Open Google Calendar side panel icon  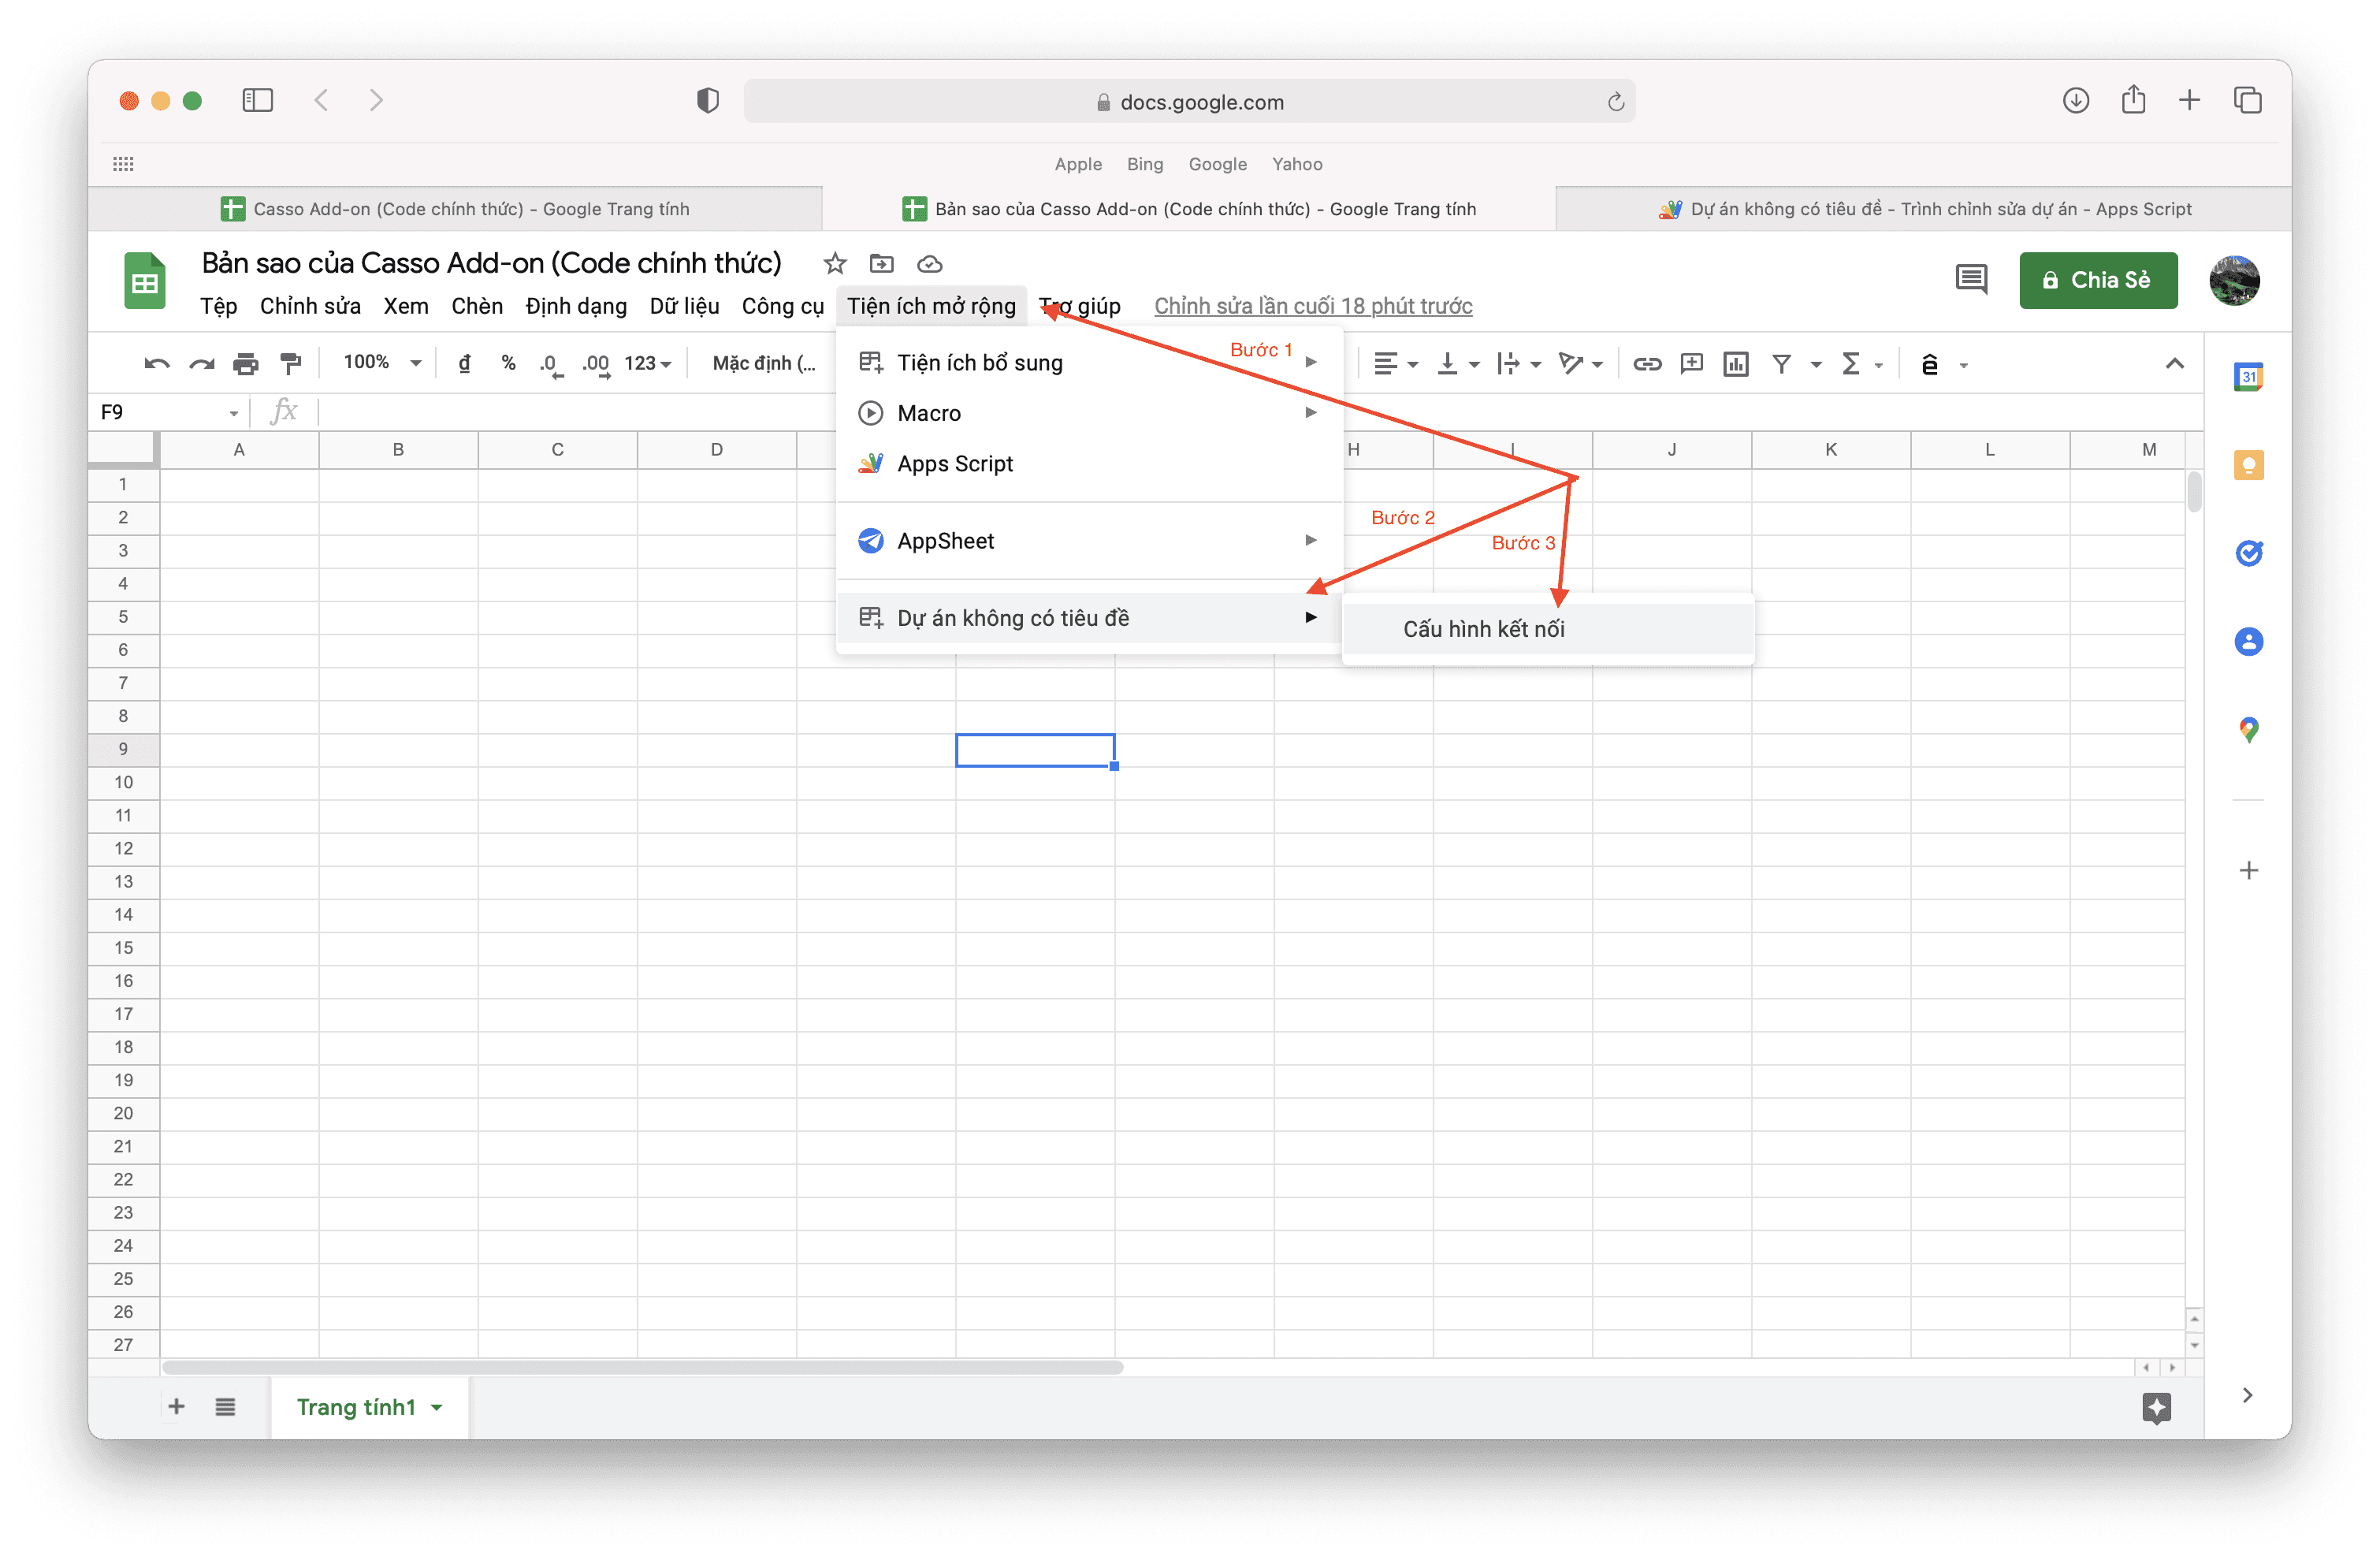tap(2248, 377)
